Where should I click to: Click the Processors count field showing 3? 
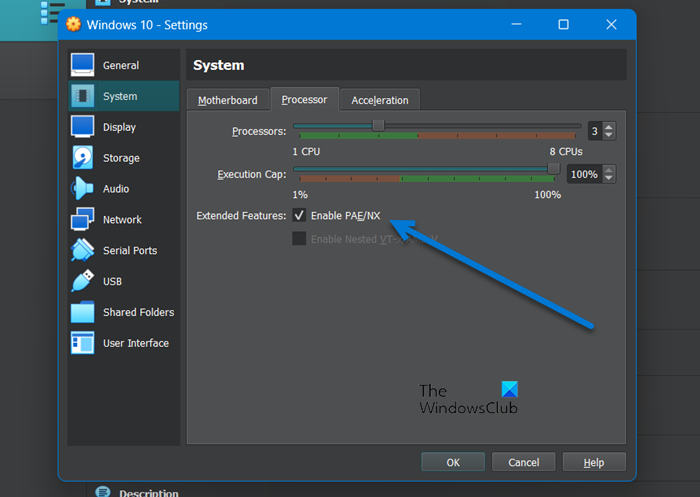(x=595, y=131)
